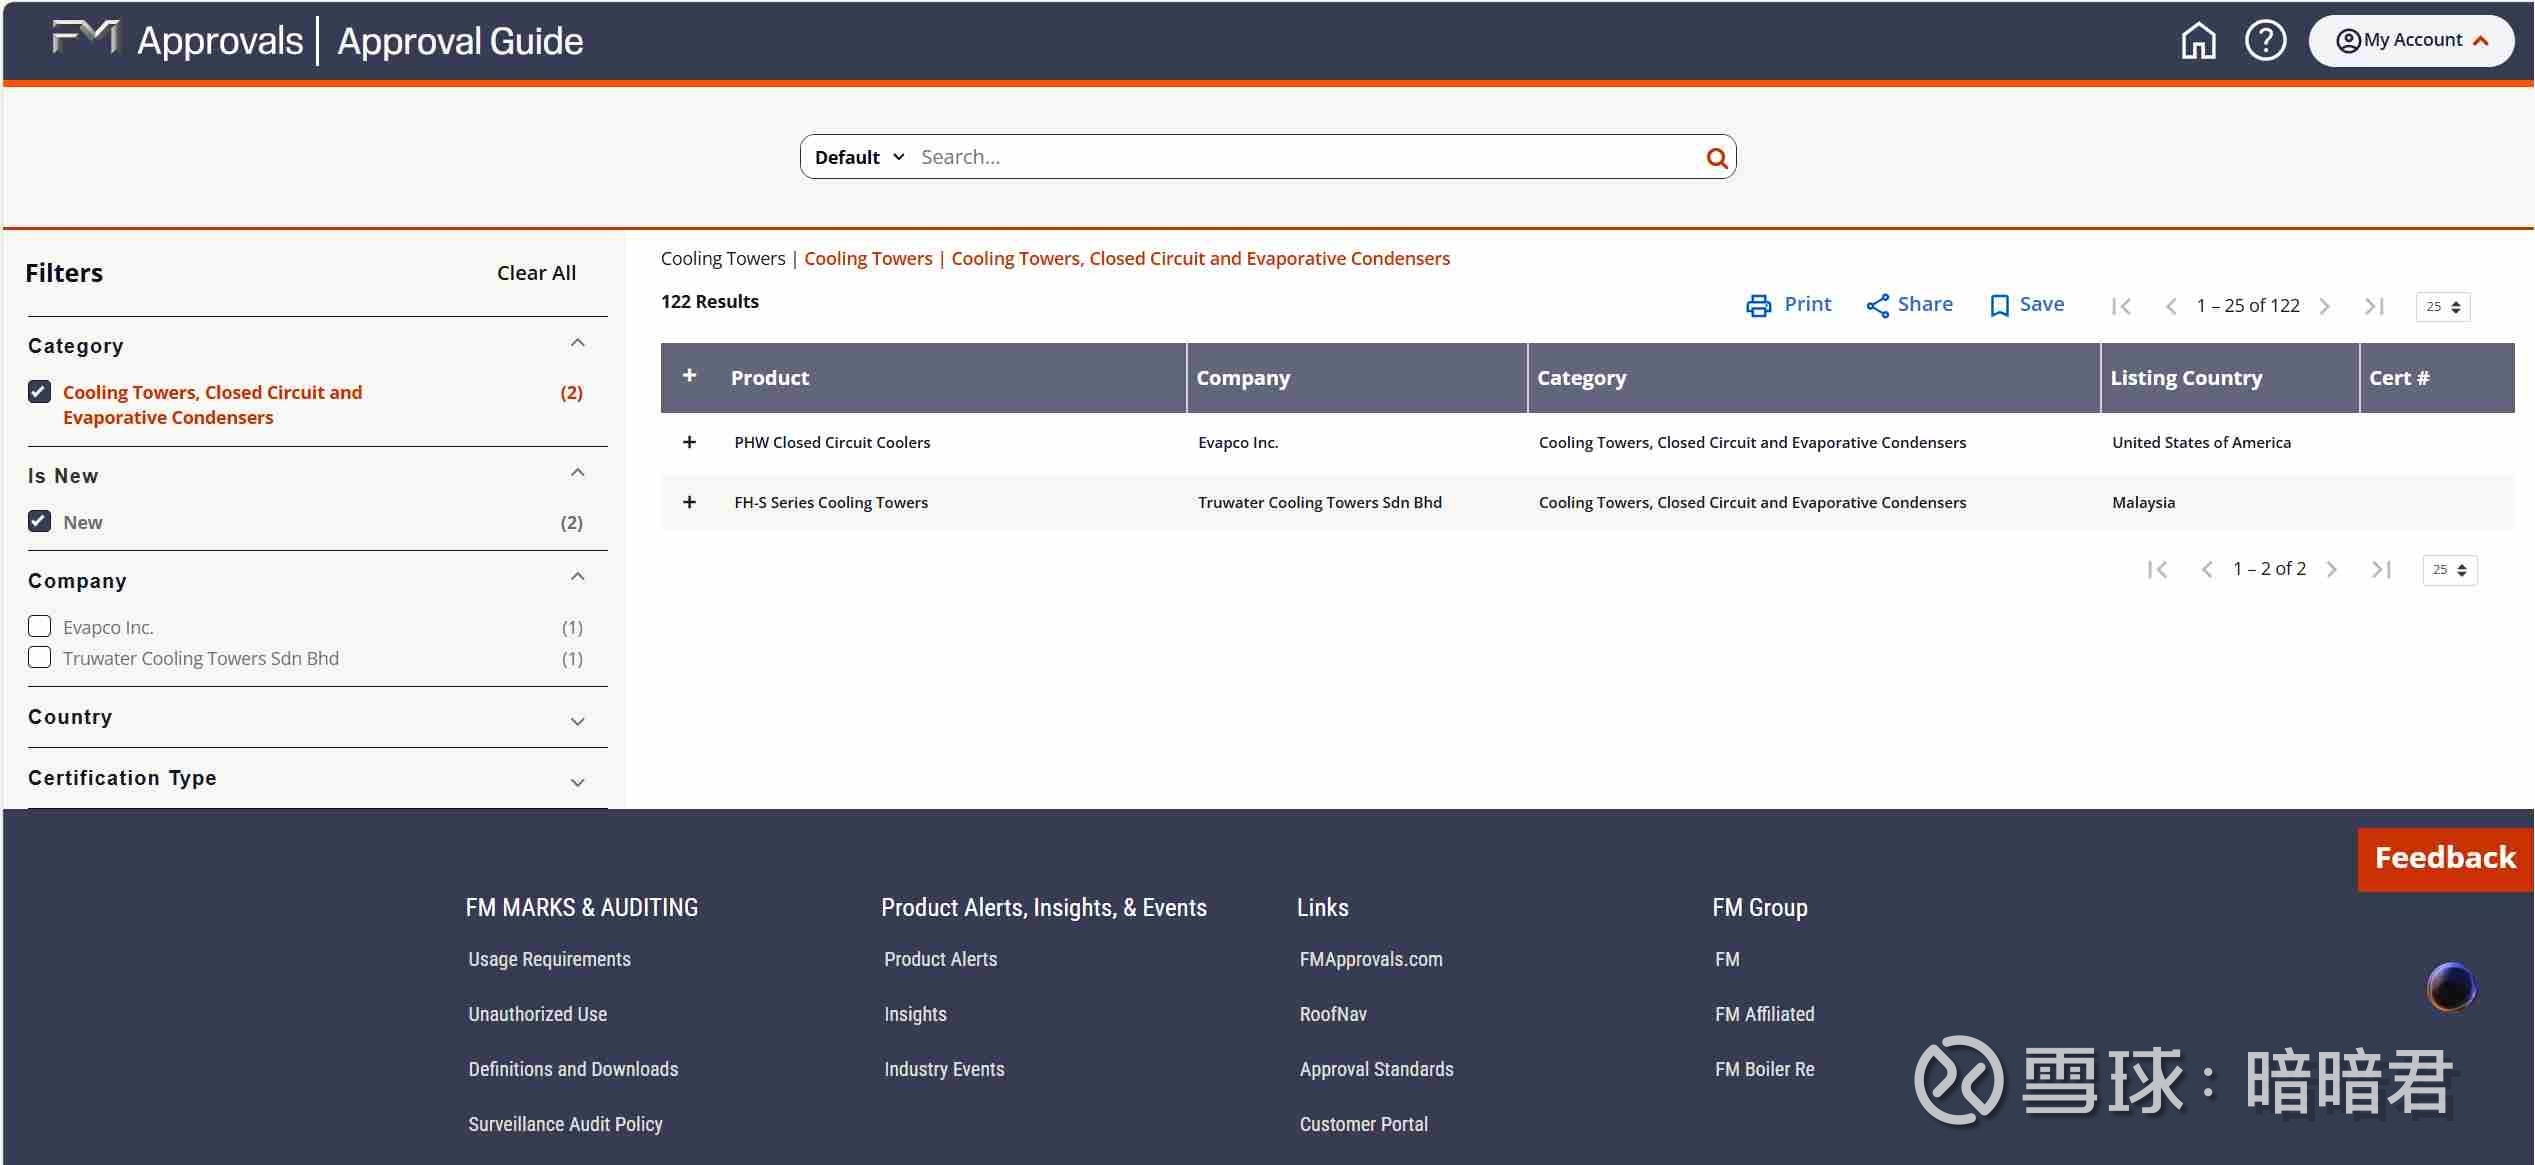Image resolution: width=2535 pixels, height=1165 pixels.
Task: Click into the Search text field
Action: [1300, 157]
